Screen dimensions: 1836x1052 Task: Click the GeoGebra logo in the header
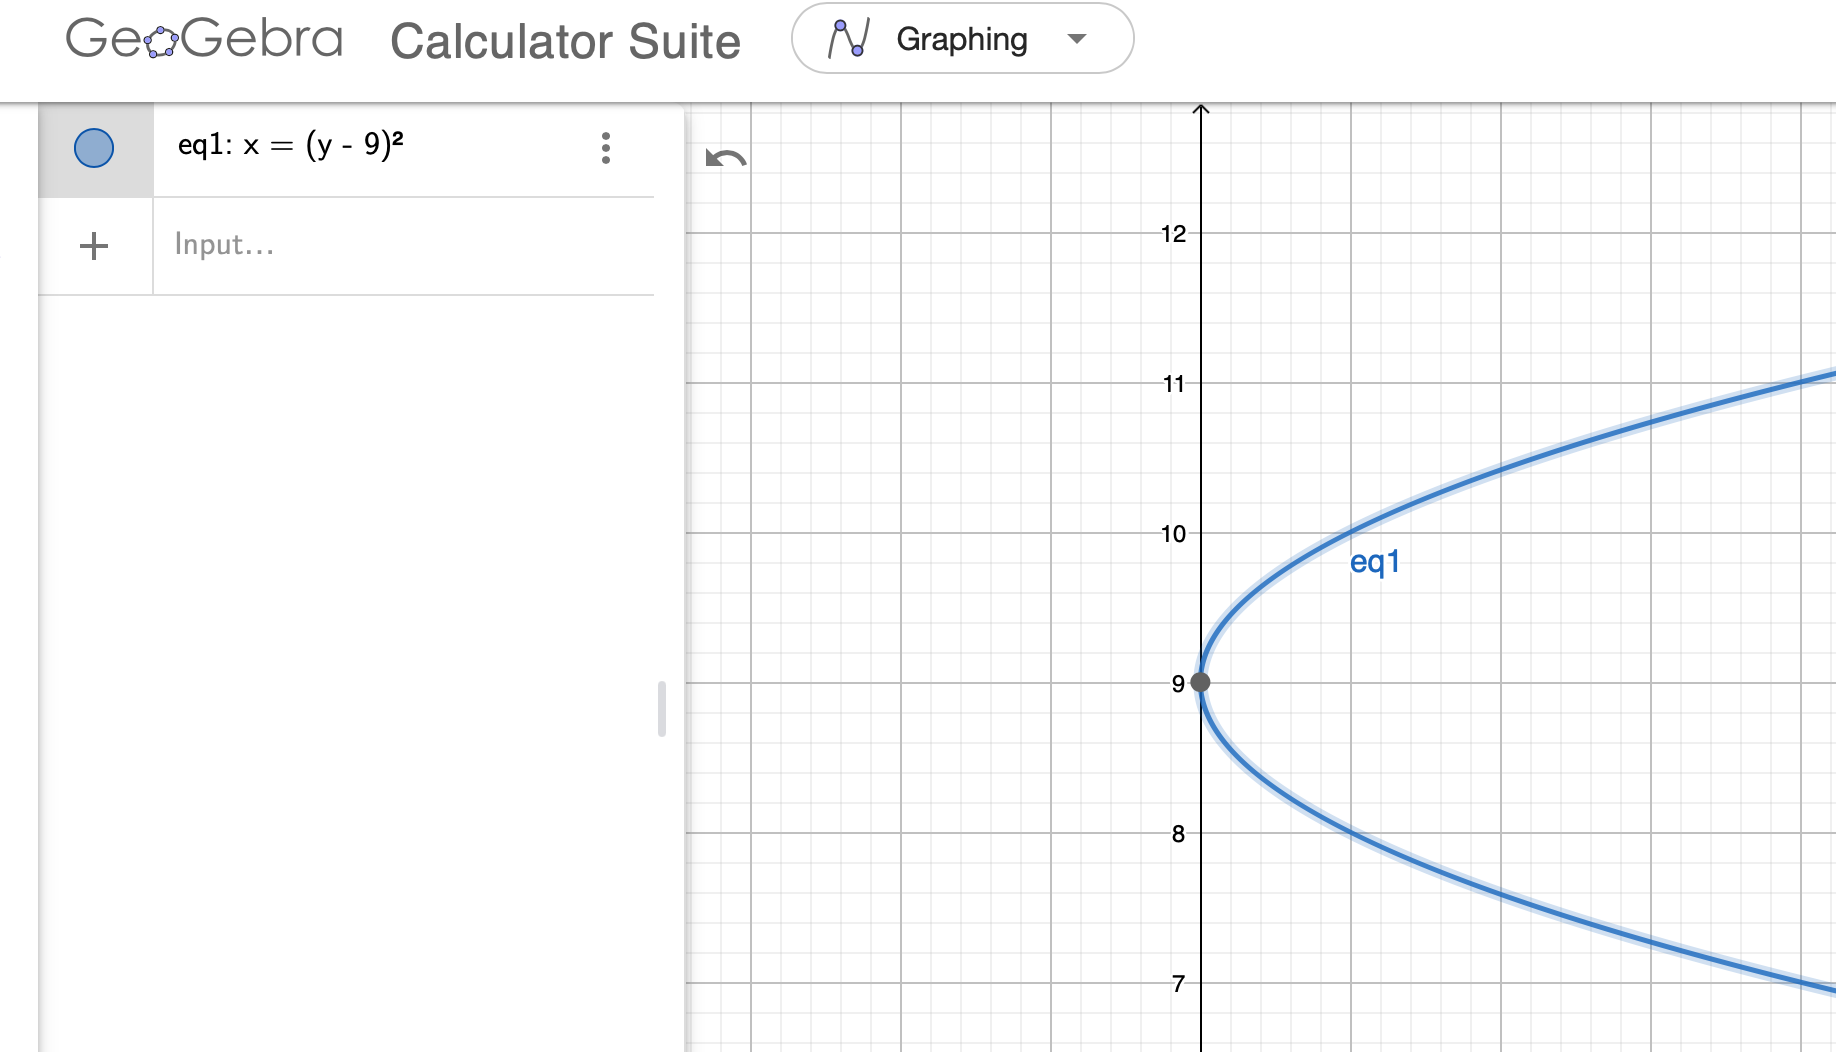203,40
